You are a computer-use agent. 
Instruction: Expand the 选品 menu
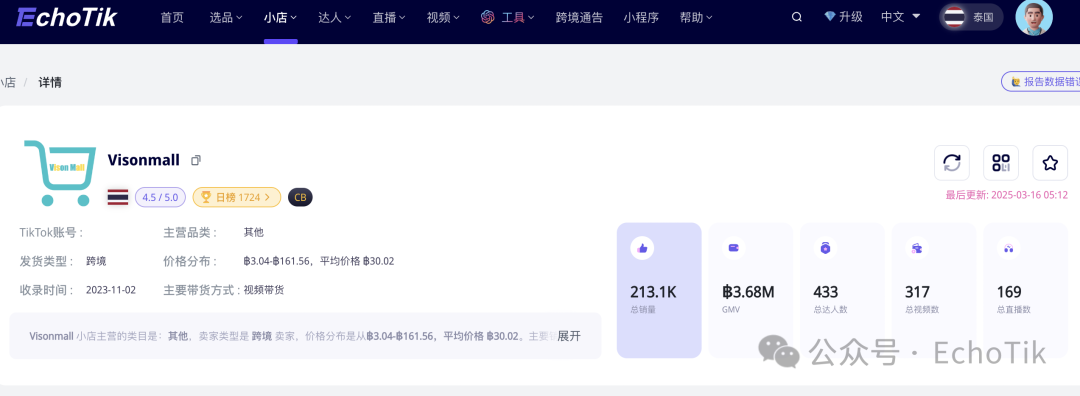(226, 18)
